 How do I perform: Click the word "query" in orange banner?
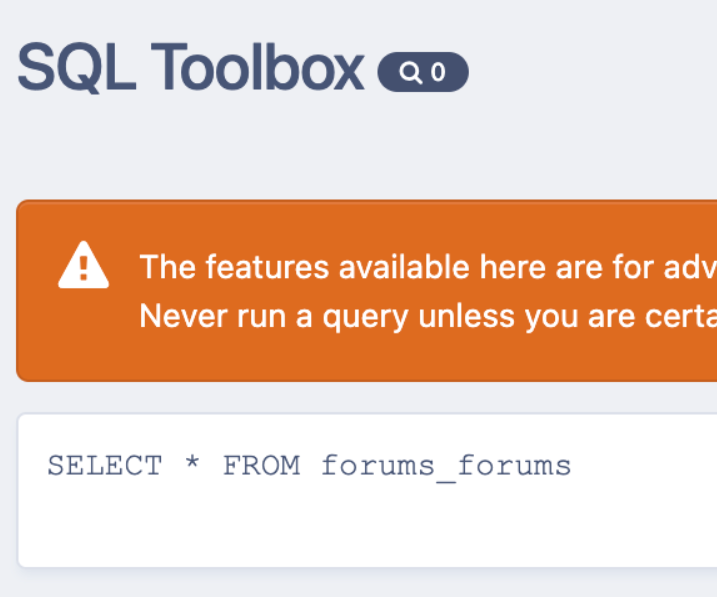(x=365, y=318)
